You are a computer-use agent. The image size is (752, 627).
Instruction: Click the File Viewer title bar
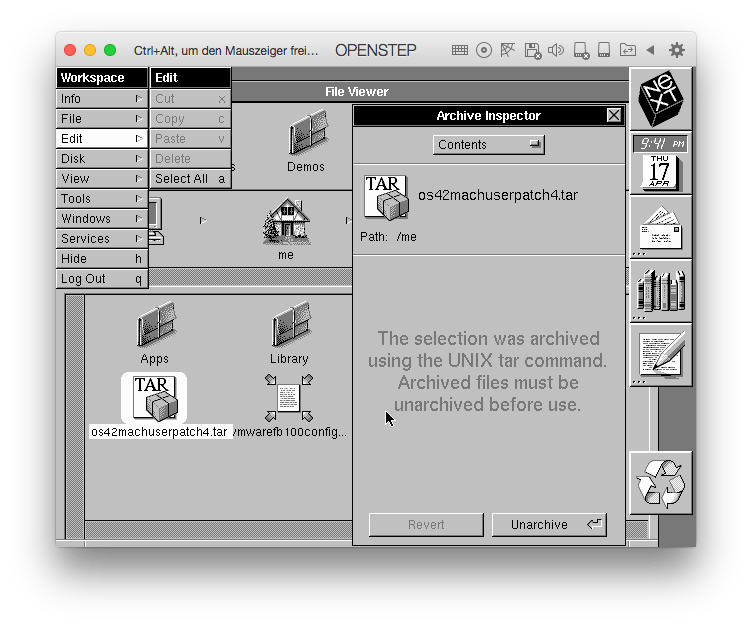click(x=357, y=92)
